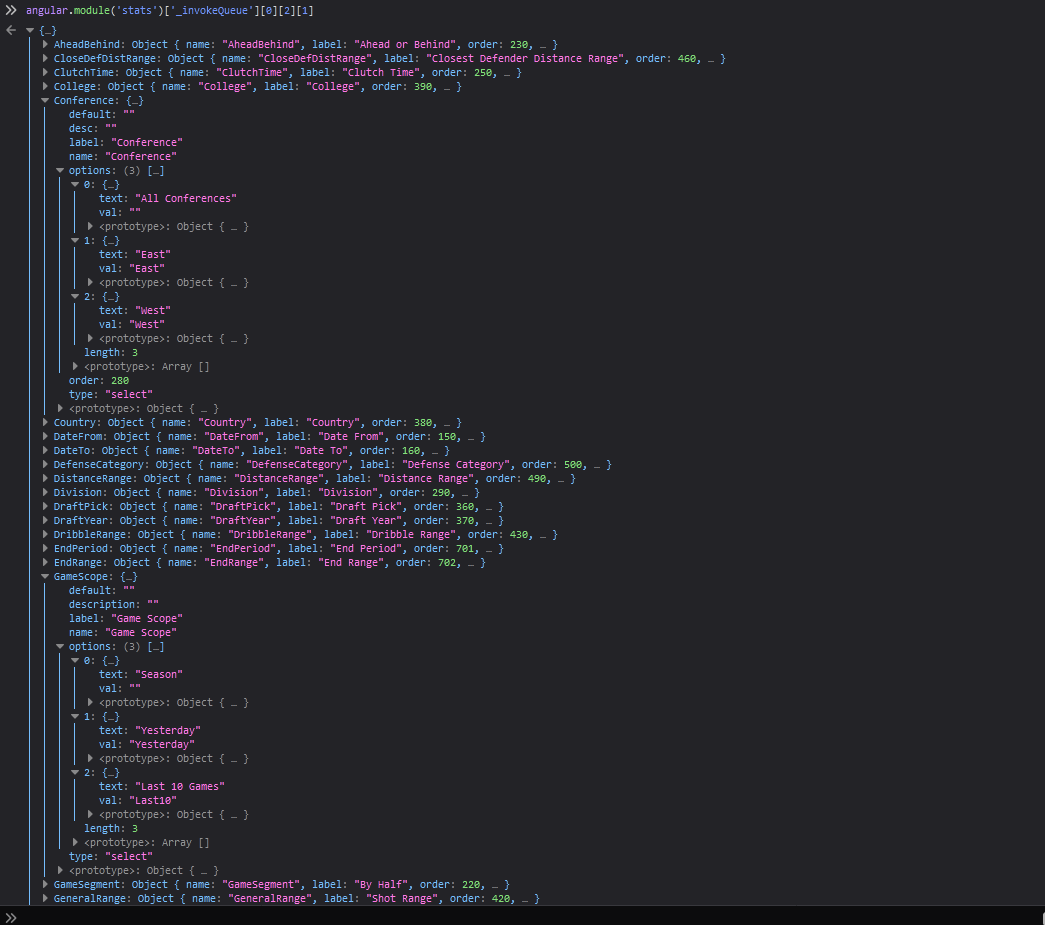The width and height of the screenshot is (1045, 925).
Task: Expand the College object row
Action: point(45,86)
